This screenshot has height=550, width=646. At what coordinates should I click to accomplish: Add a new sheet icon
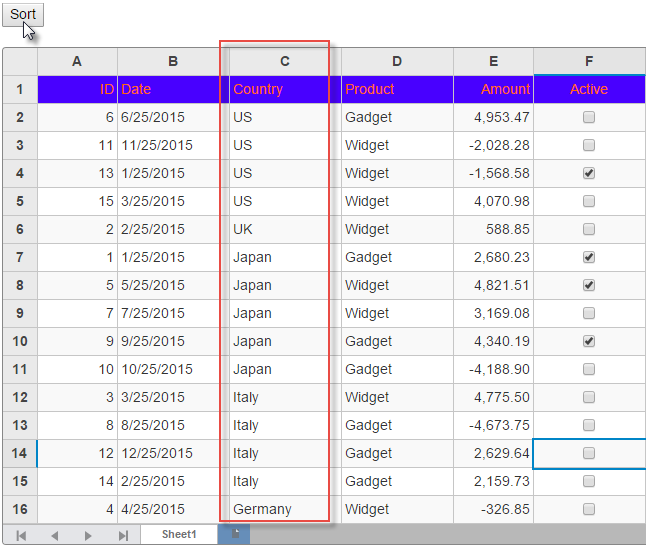[x=235, y=535]
